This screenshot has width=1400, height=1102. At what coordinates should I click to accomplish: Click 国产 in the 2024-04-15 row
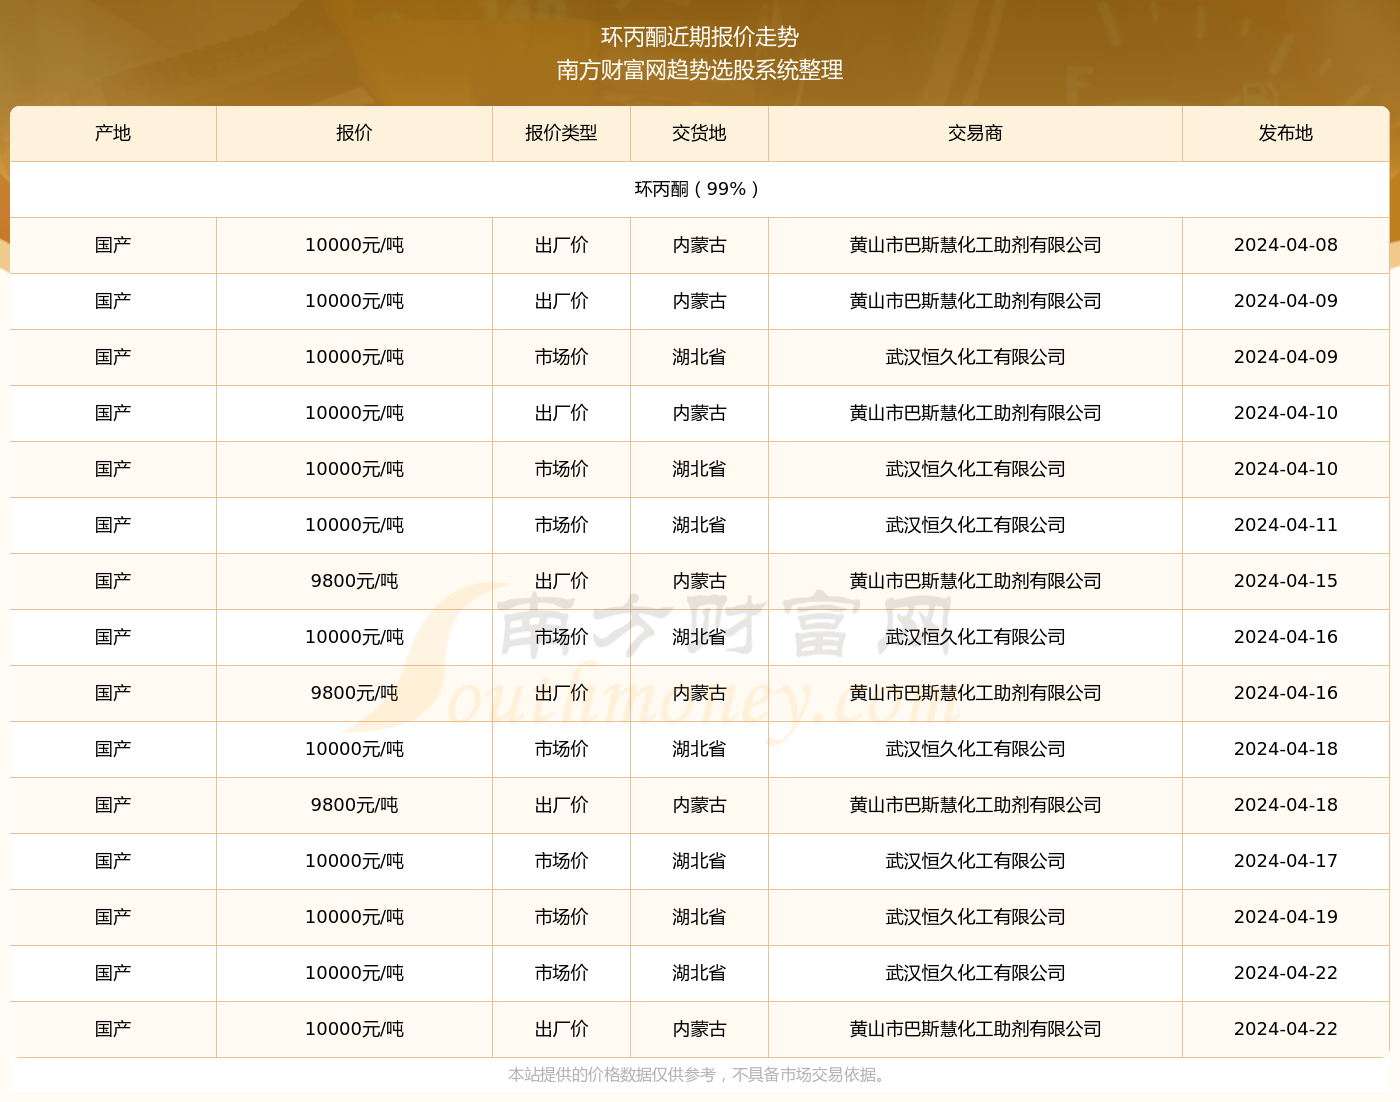click(x=113, y=581)
